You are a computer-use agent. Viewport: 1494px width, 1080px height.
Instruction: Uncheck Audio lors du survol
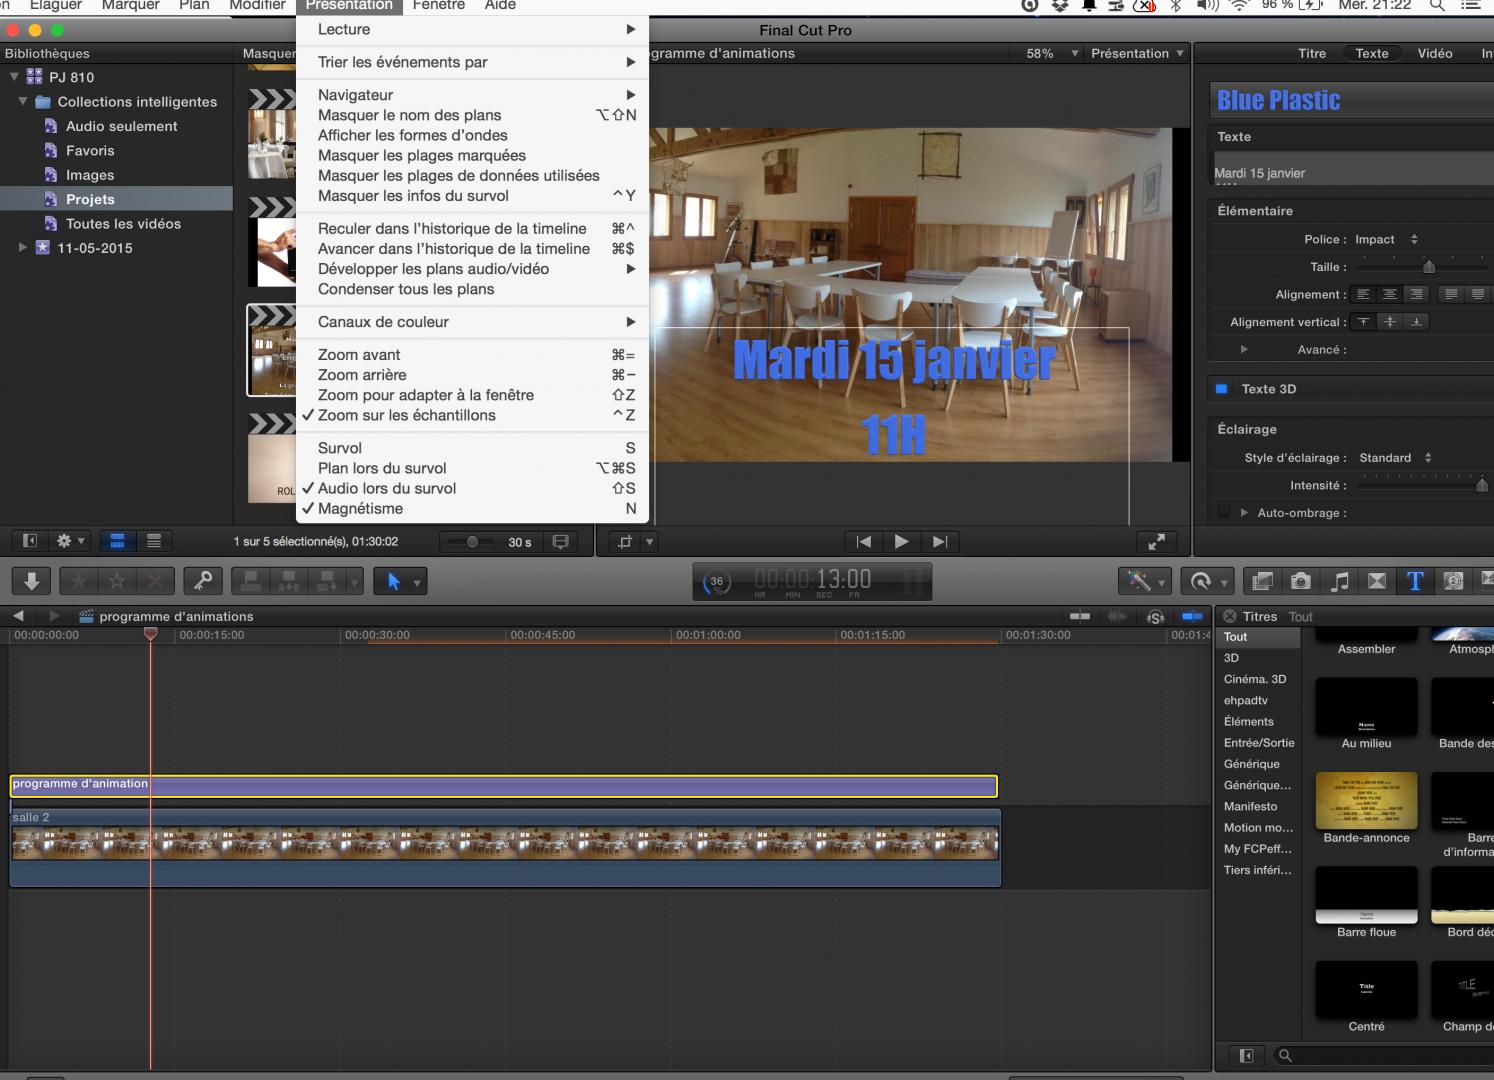click(386, 489)
